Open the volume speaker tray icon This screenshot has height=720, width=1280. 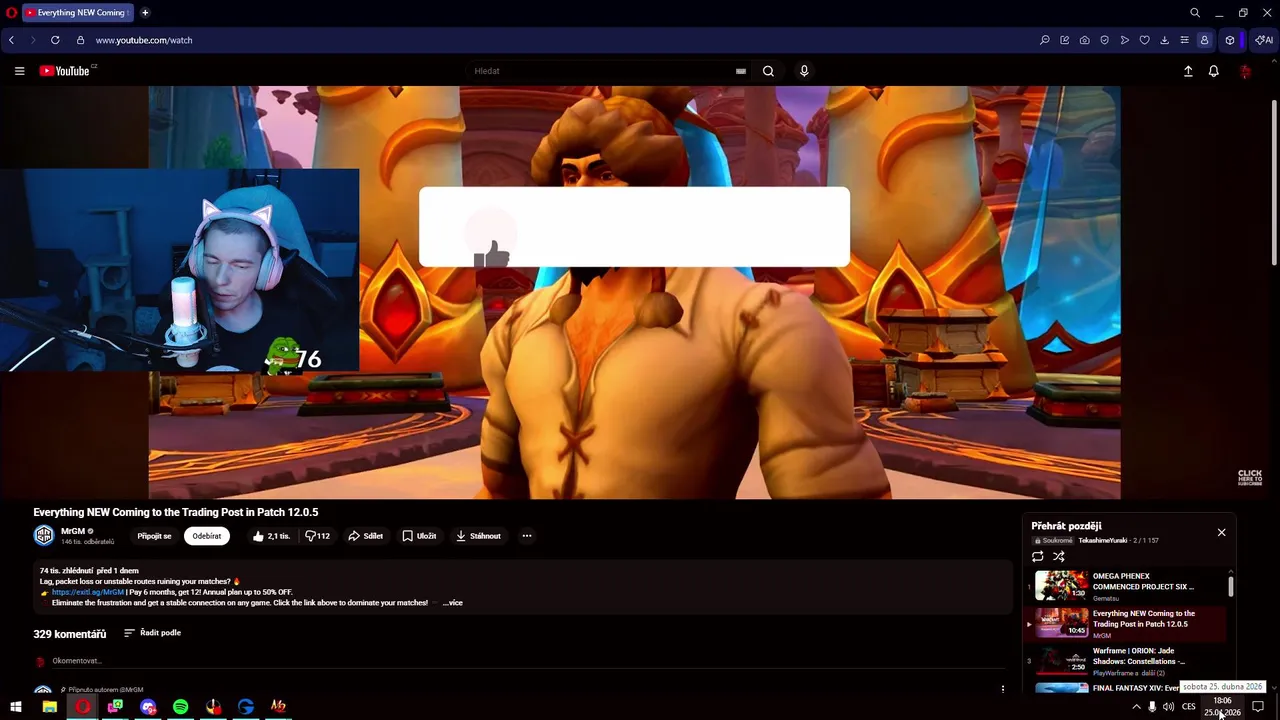pos(1168,707)
